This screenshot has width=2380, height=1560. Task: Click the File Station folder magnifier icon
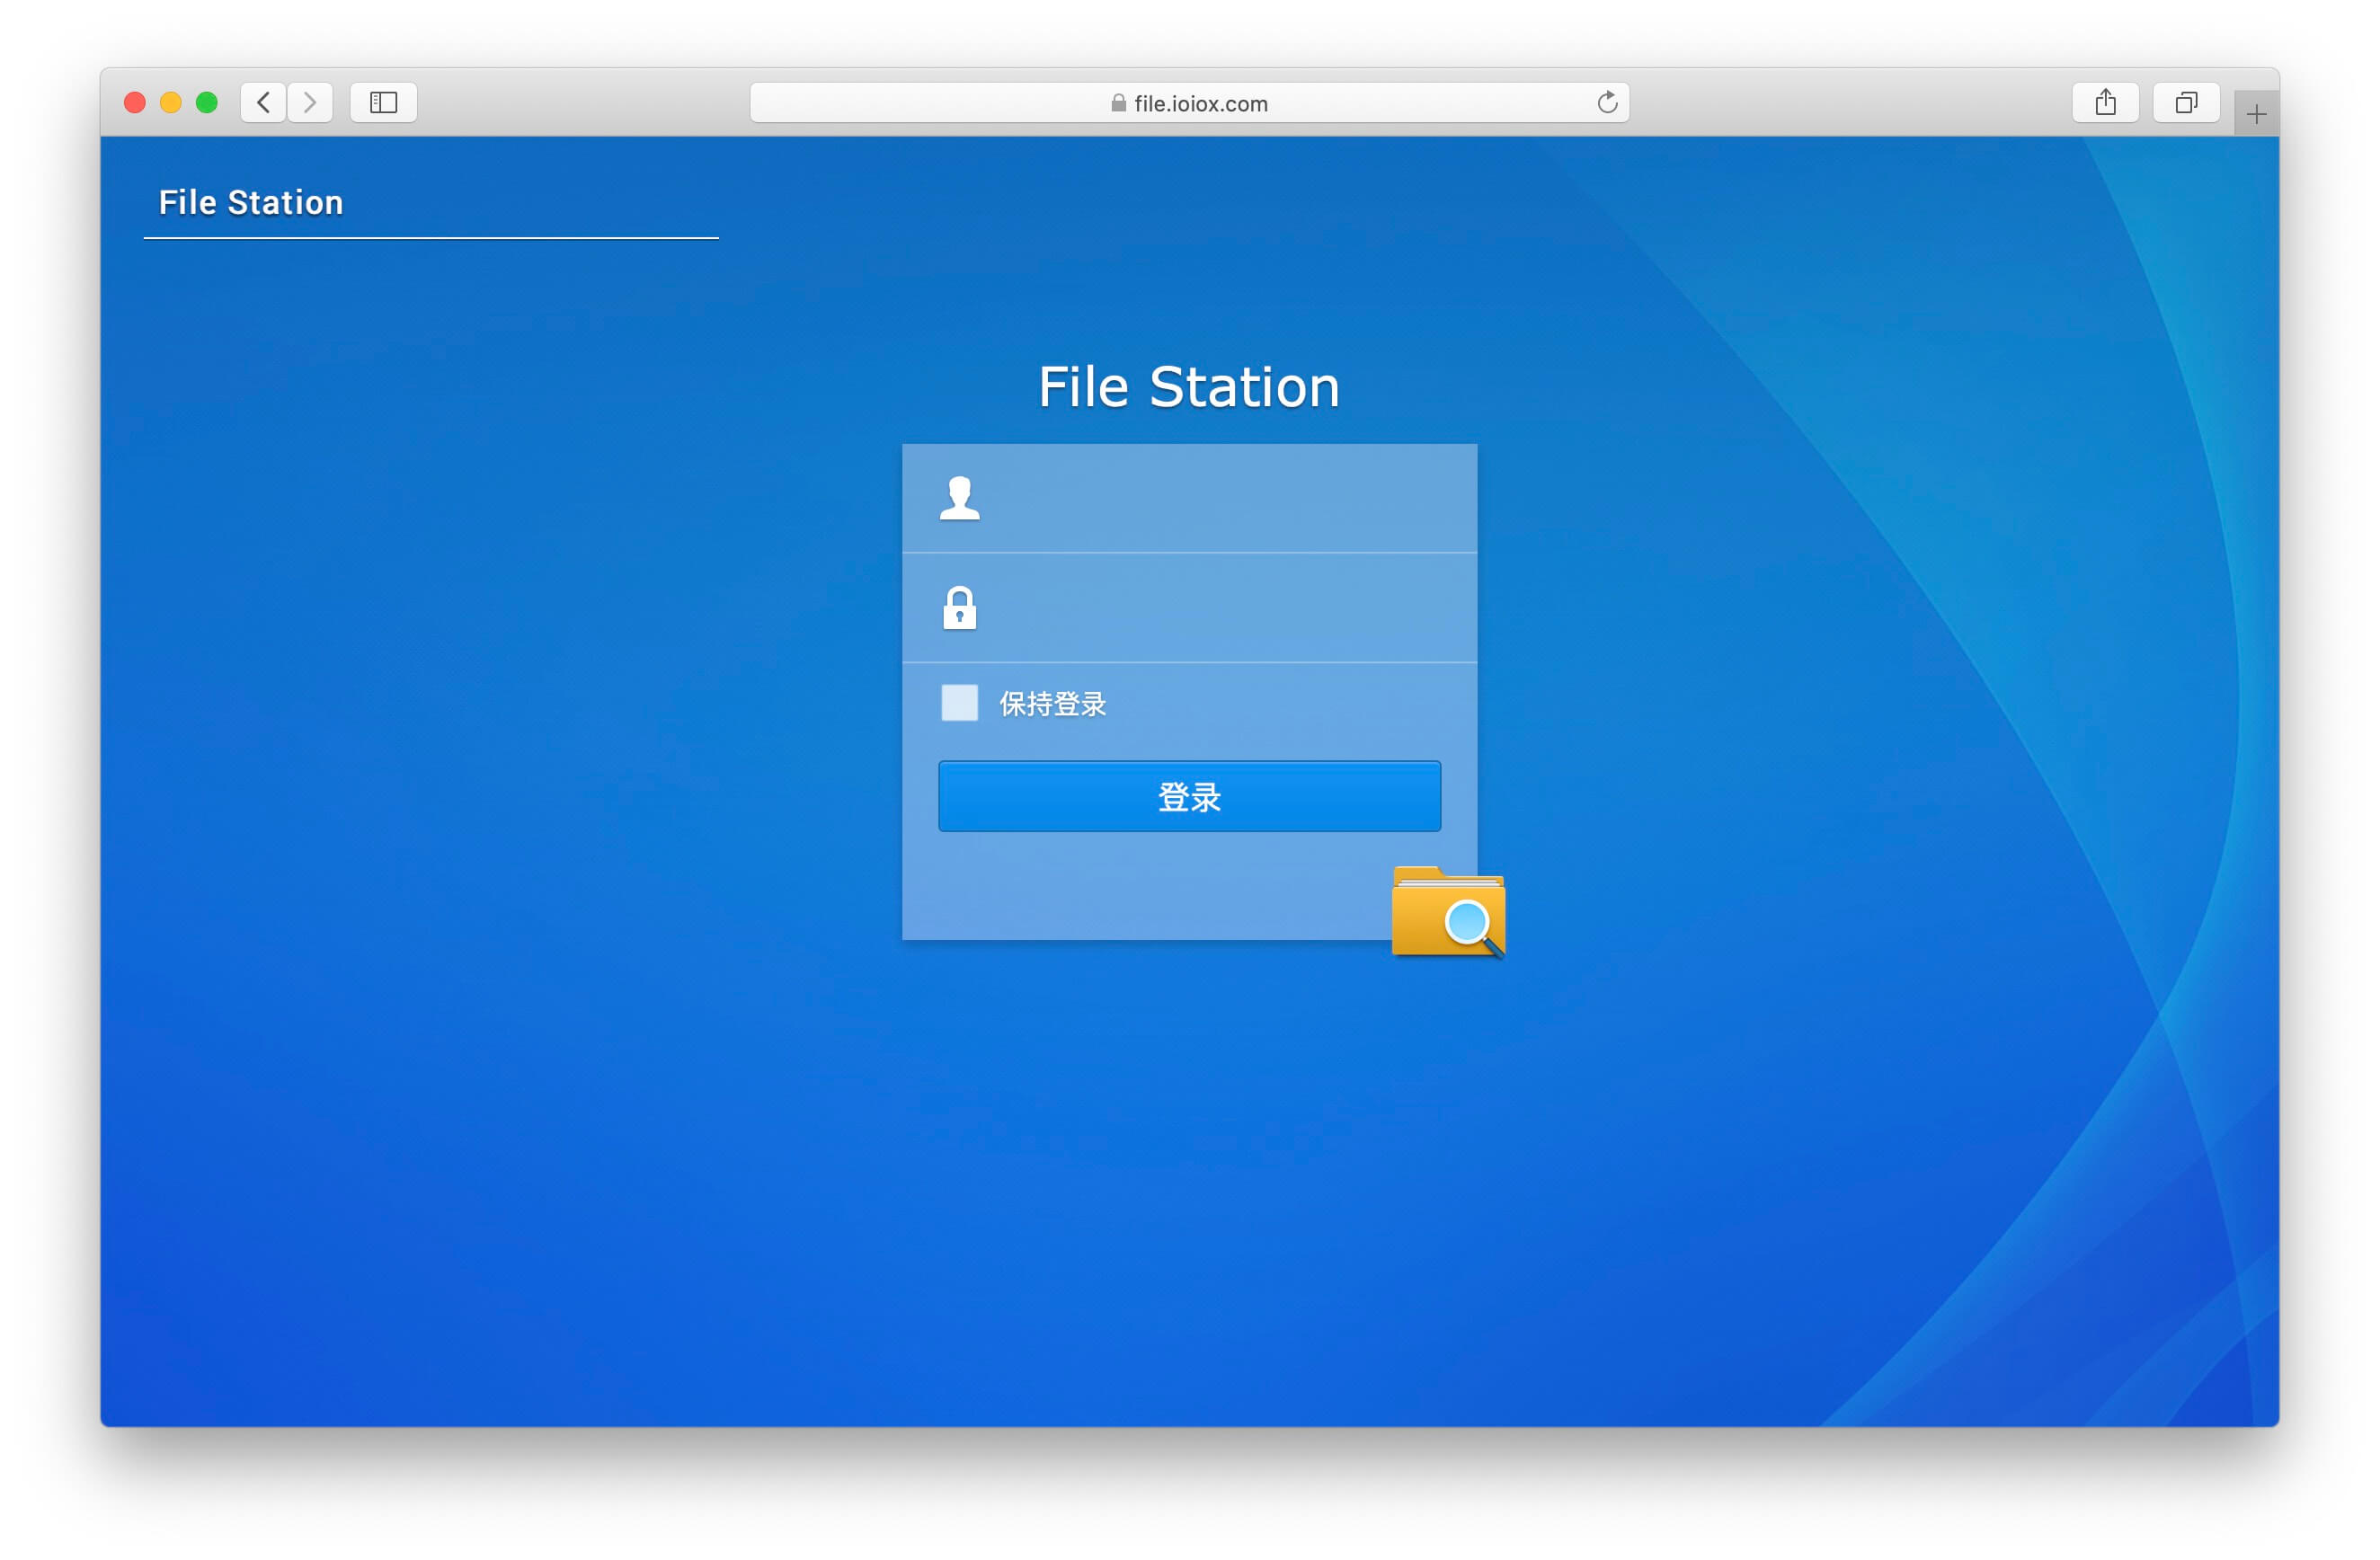[x=1448, y=911]
